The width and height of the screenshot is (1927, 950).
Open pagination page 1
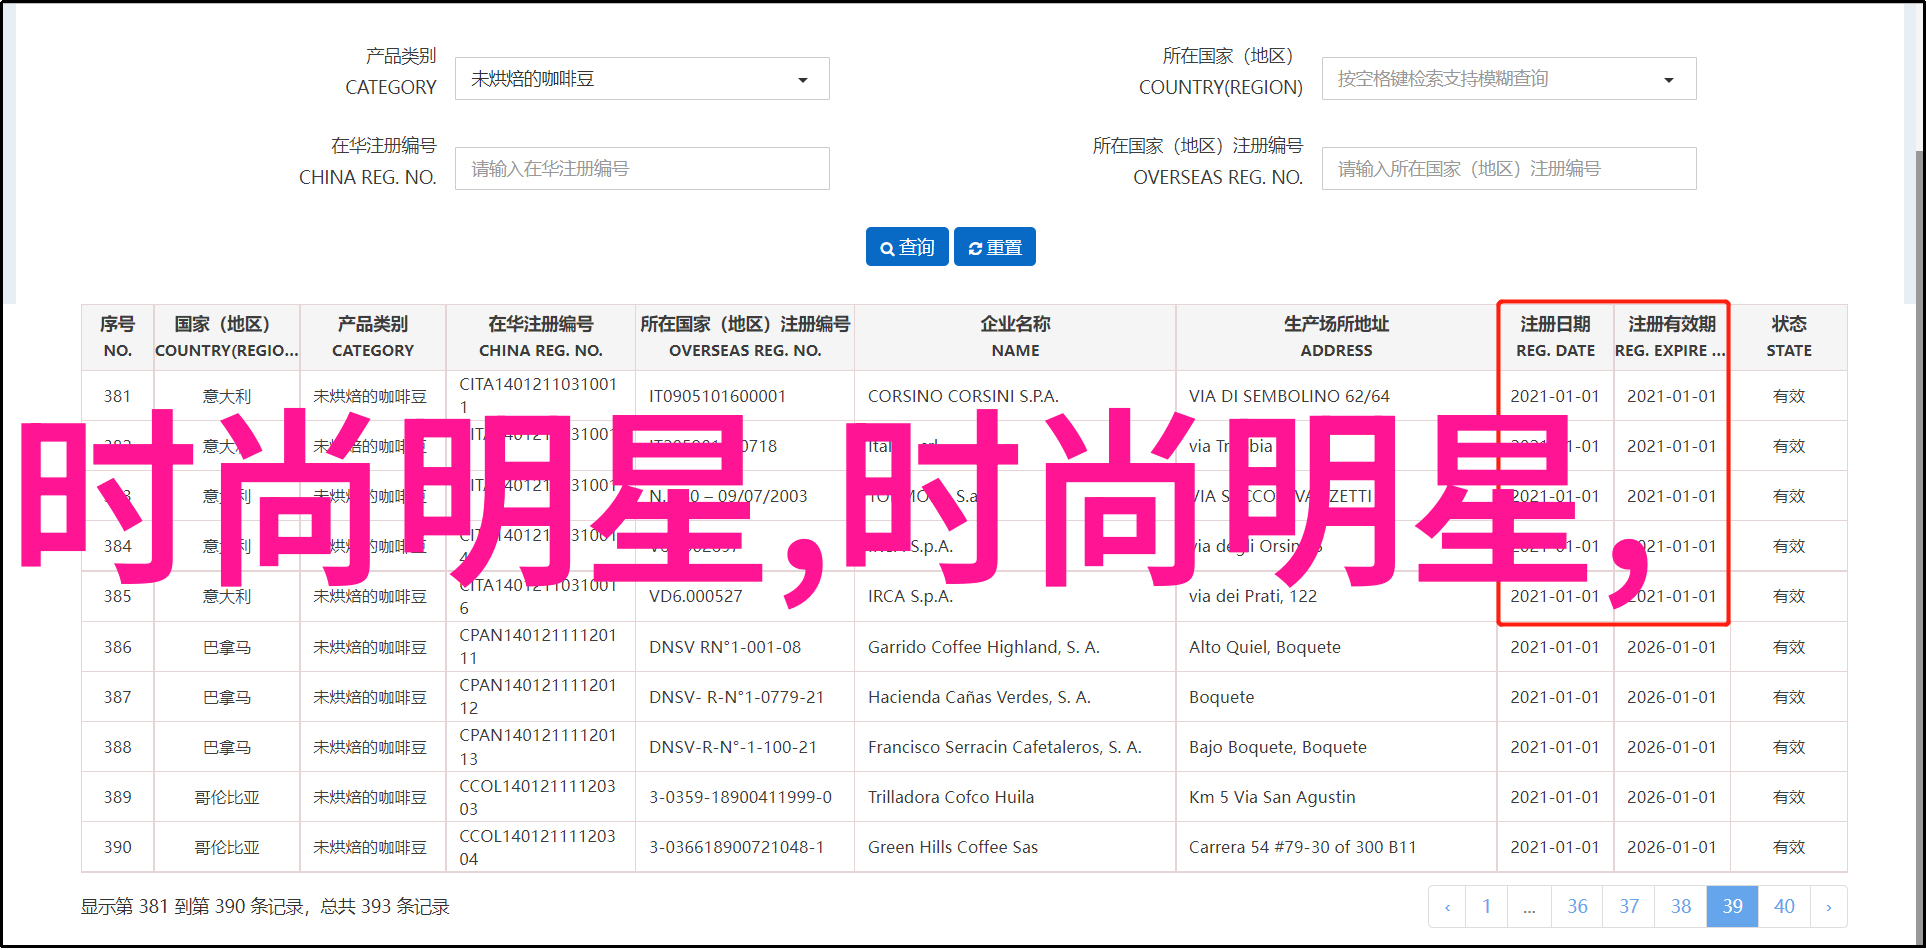point(1487,907)
